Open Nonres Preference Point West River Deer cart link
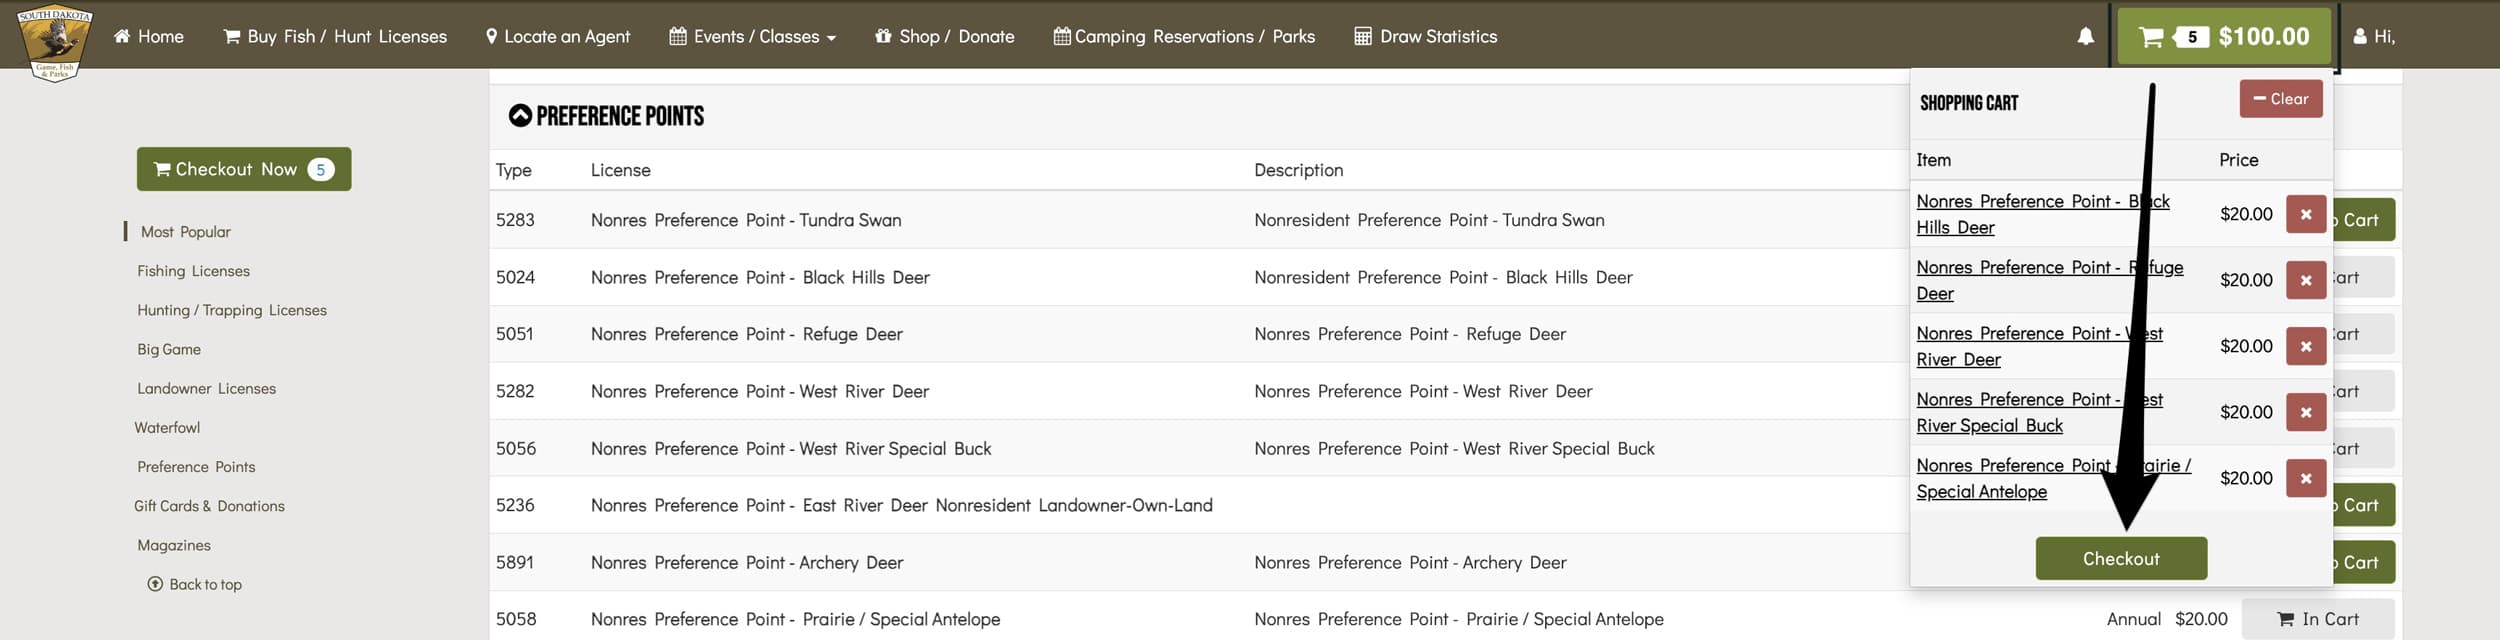The image size is (2500, 640). pos(2038,346)
